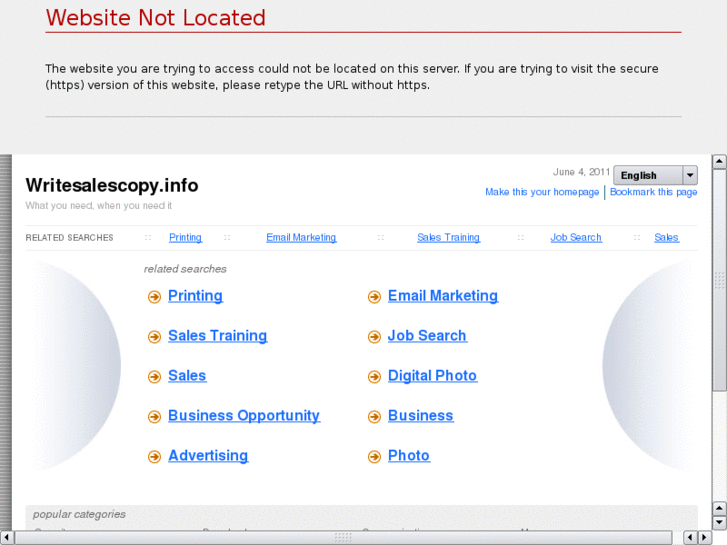Click the Writesalescopy.info site title
Screen dimensions: 727x545
point(112,185)
